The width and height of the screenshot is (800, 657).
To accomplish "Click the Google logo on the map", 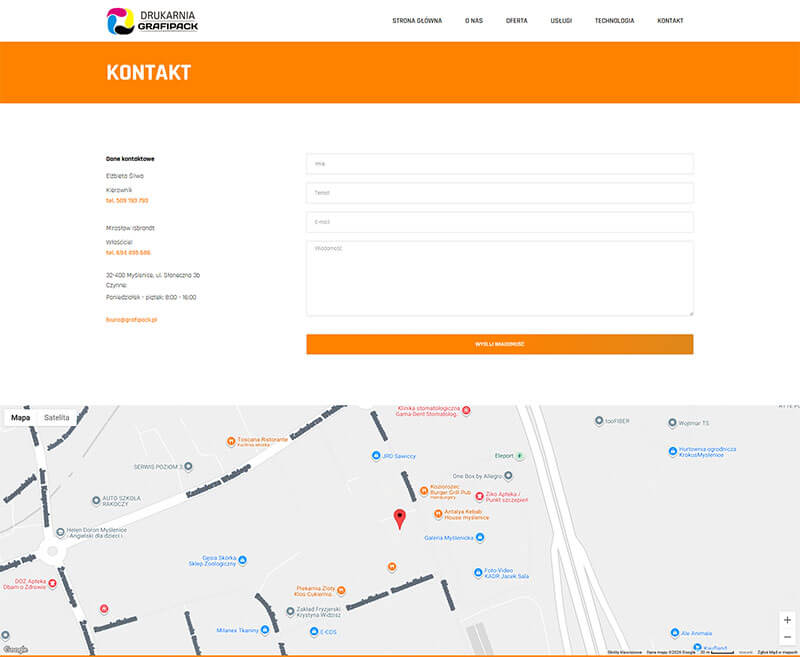I will point(15,649).
